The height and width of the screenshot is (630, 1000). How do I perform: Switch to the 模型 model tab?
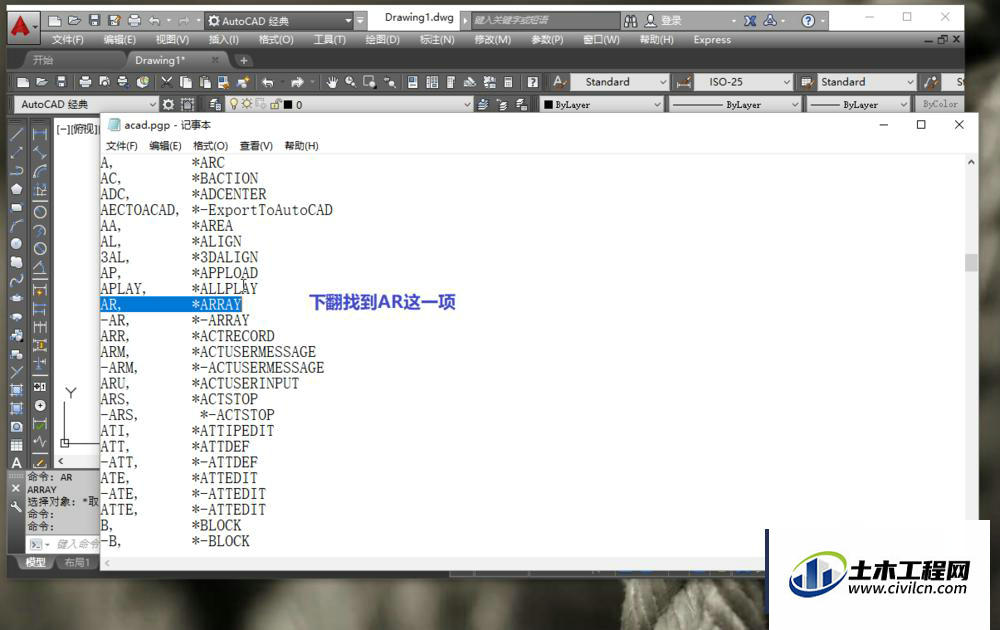point(35,562)
